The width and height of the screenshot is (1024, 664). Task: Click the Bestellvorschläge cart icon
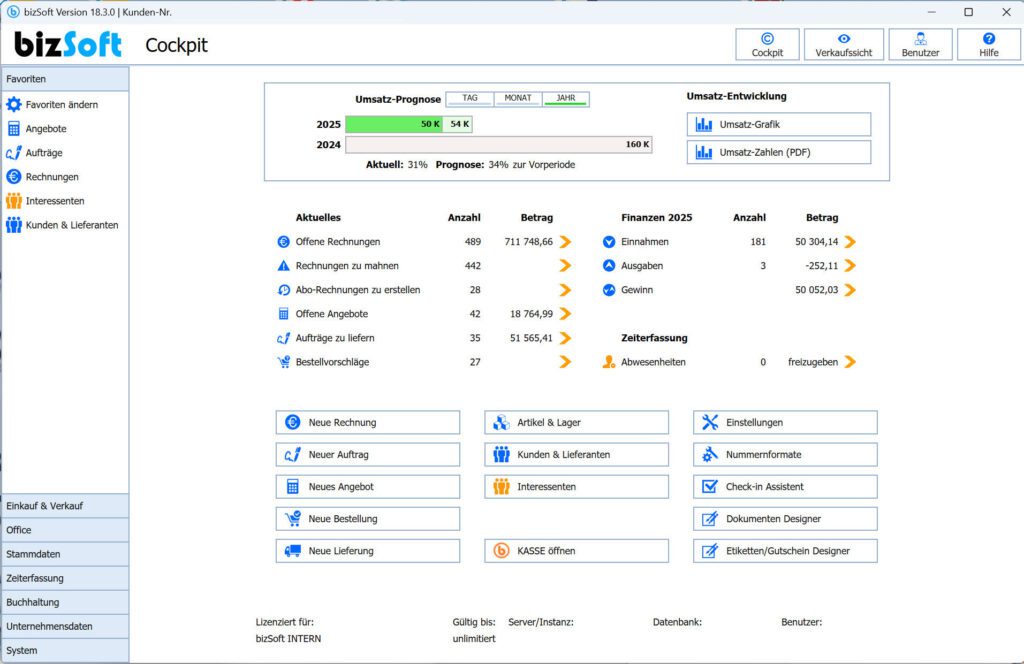283,362
